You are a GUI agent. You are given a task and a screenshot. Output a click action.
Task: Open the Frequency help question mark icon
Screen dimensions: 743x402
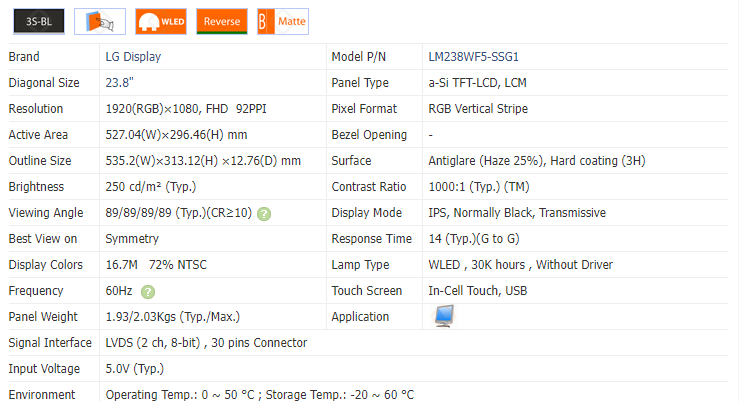click(x=148, y=292)
